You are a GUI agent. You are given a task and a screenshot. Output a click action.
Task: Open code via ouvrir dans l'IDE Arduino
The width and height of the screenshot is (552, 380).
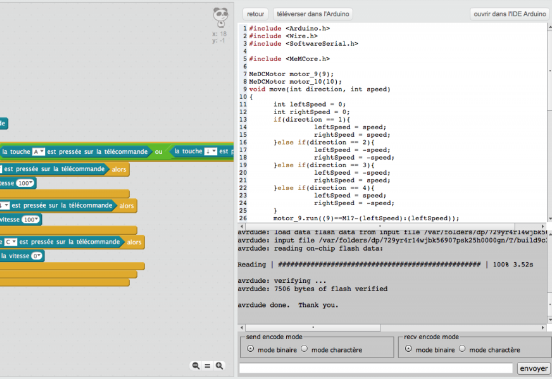(509, 14)
